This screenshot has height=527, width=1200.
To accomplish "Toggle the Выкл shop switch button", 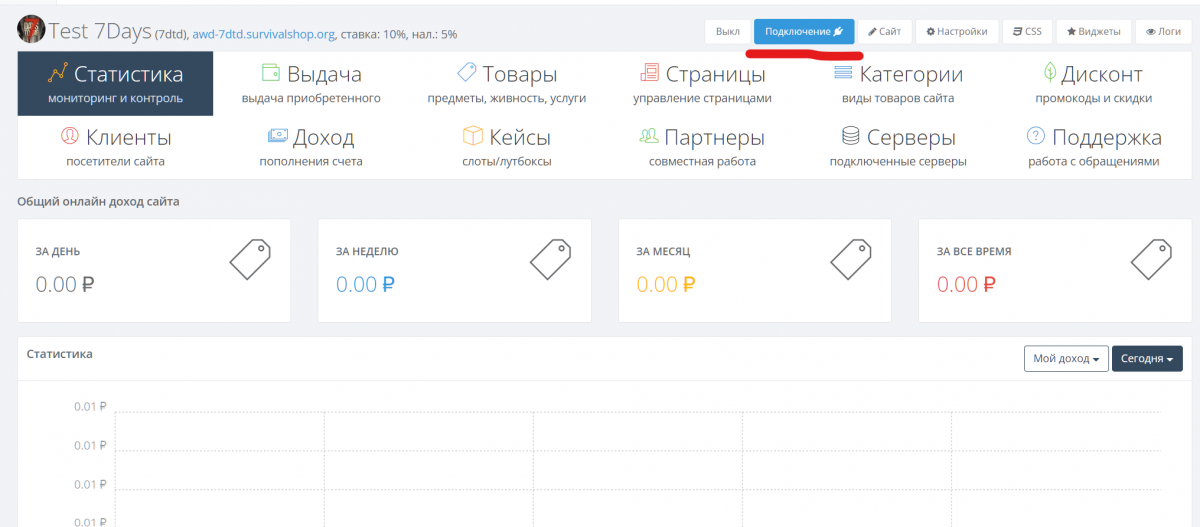I will tap(727, 32).
